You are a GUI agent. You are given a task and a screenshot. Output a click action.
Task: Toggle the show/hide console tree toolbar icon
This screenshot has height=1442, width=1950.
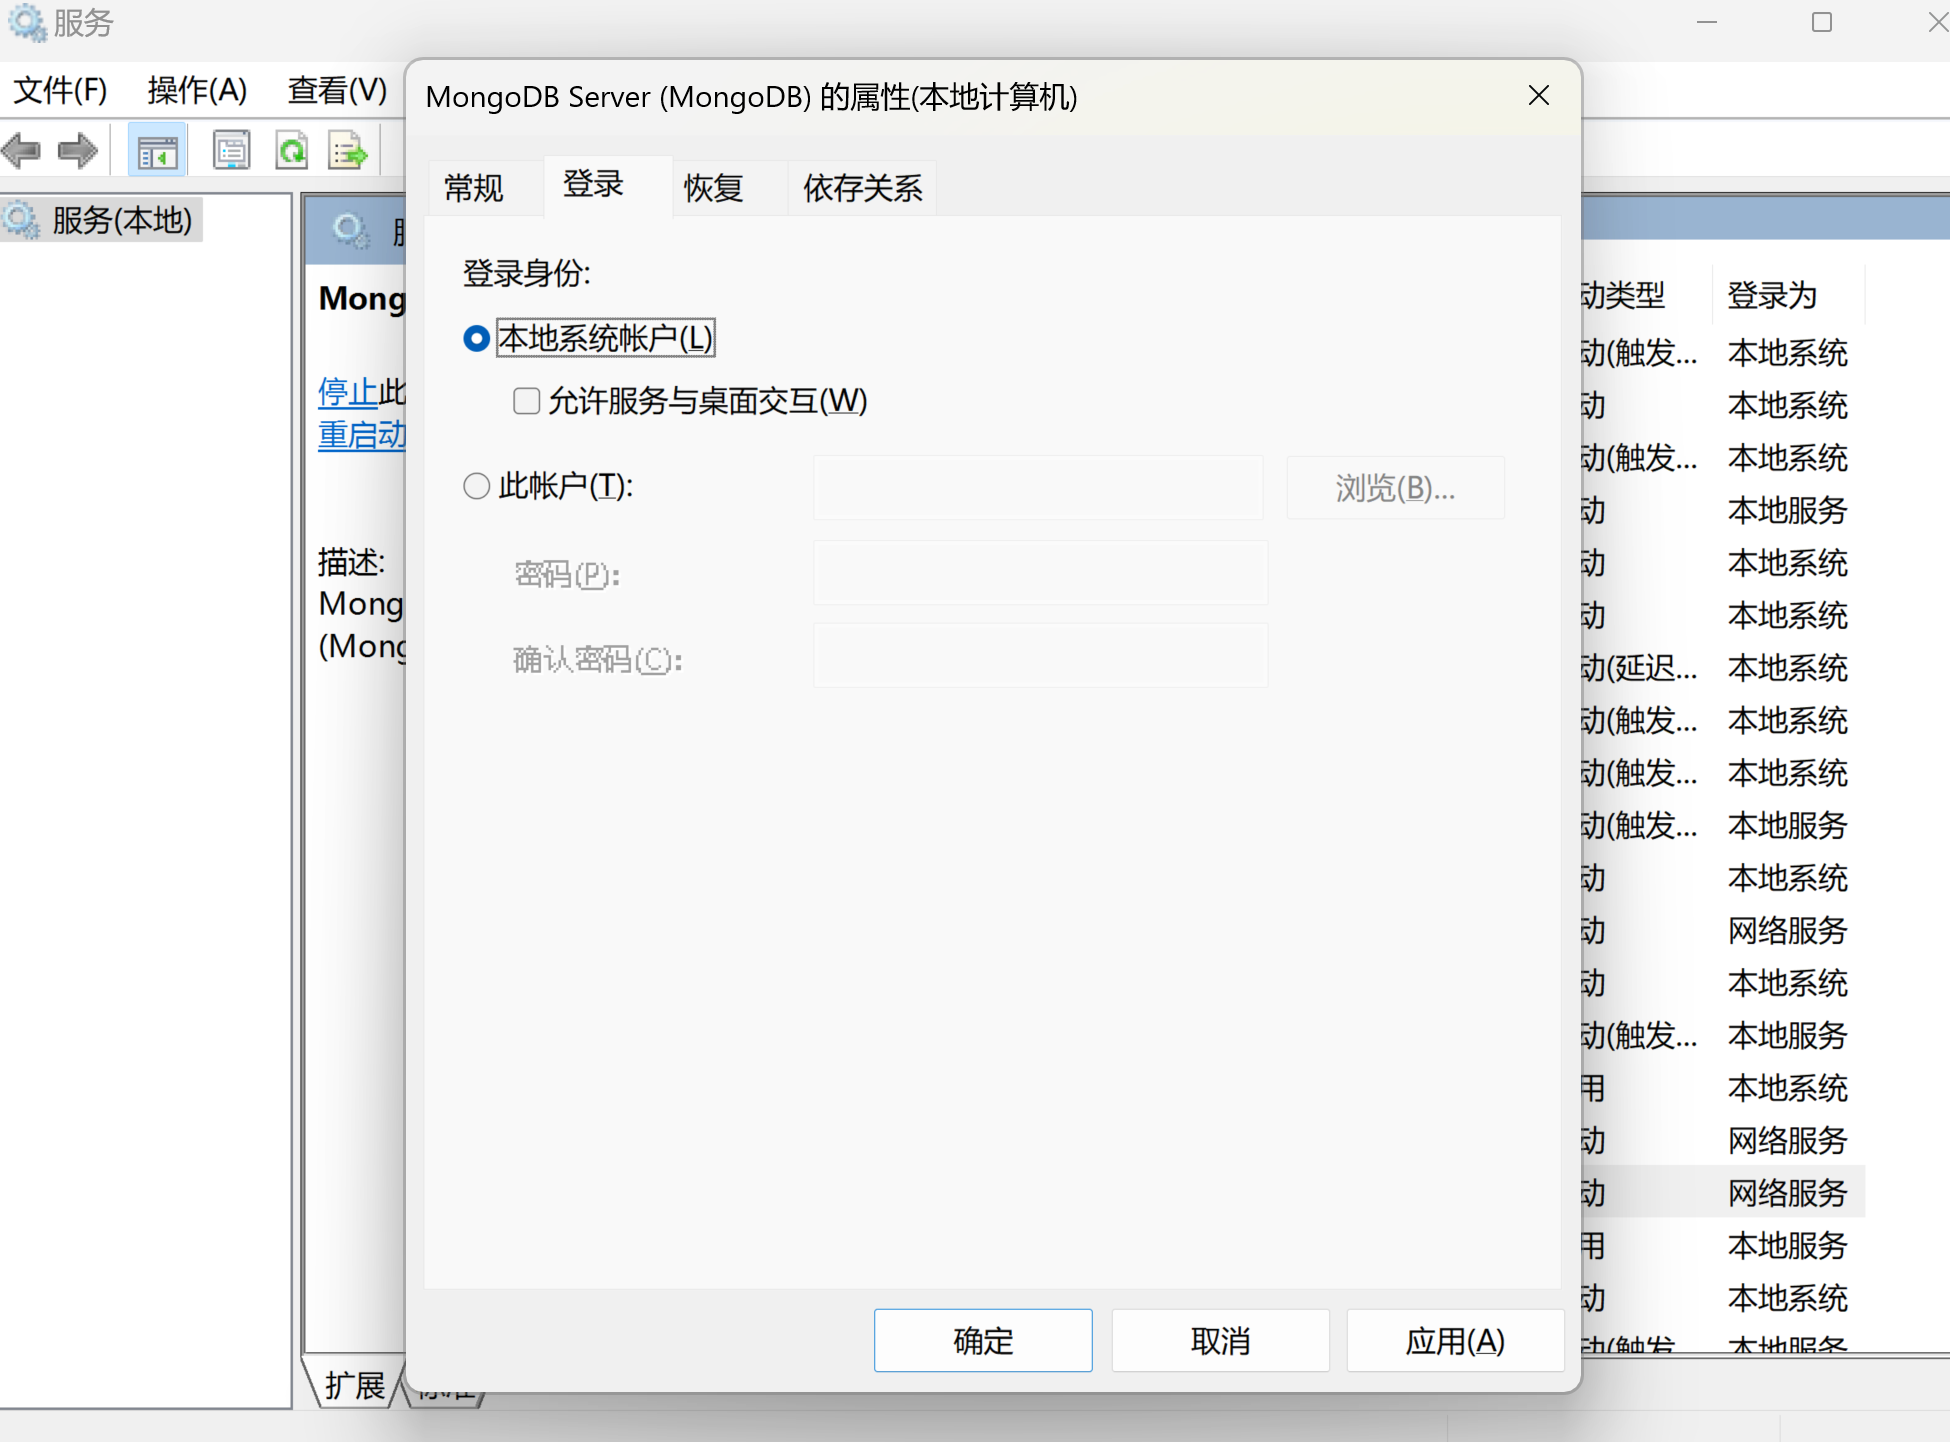[158, 152]
